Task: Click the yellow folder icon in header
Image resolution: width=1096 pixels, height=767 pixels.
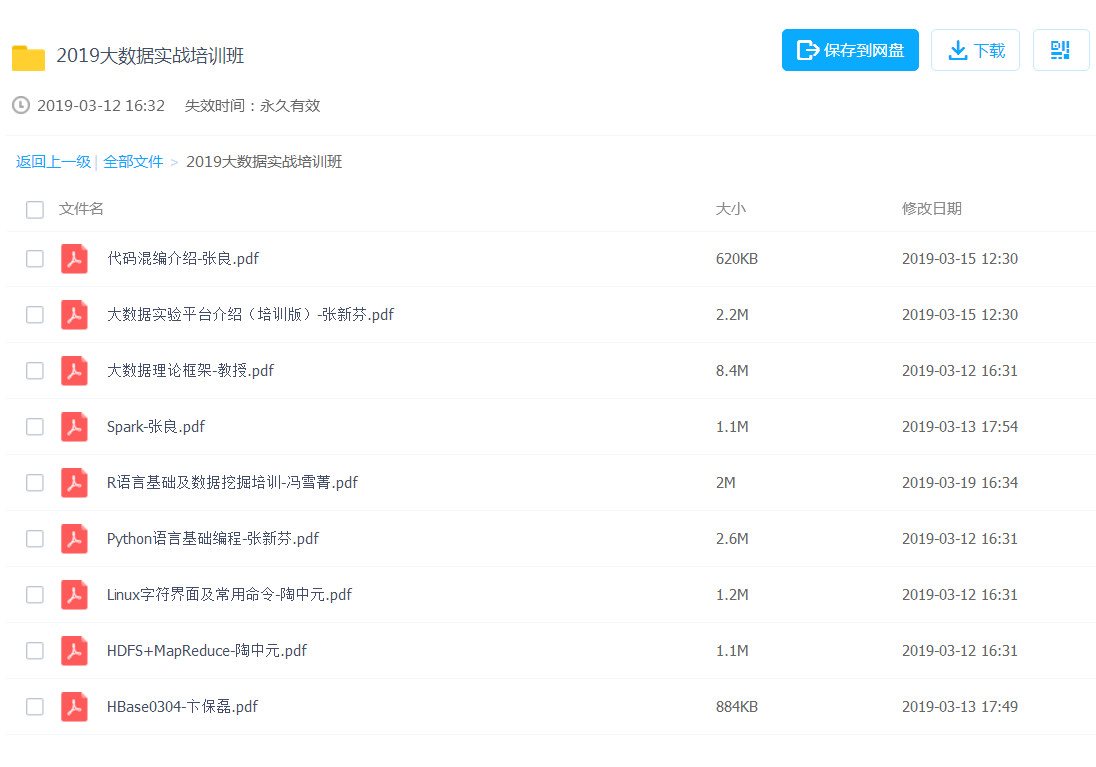Action: (x=28, y=58)
